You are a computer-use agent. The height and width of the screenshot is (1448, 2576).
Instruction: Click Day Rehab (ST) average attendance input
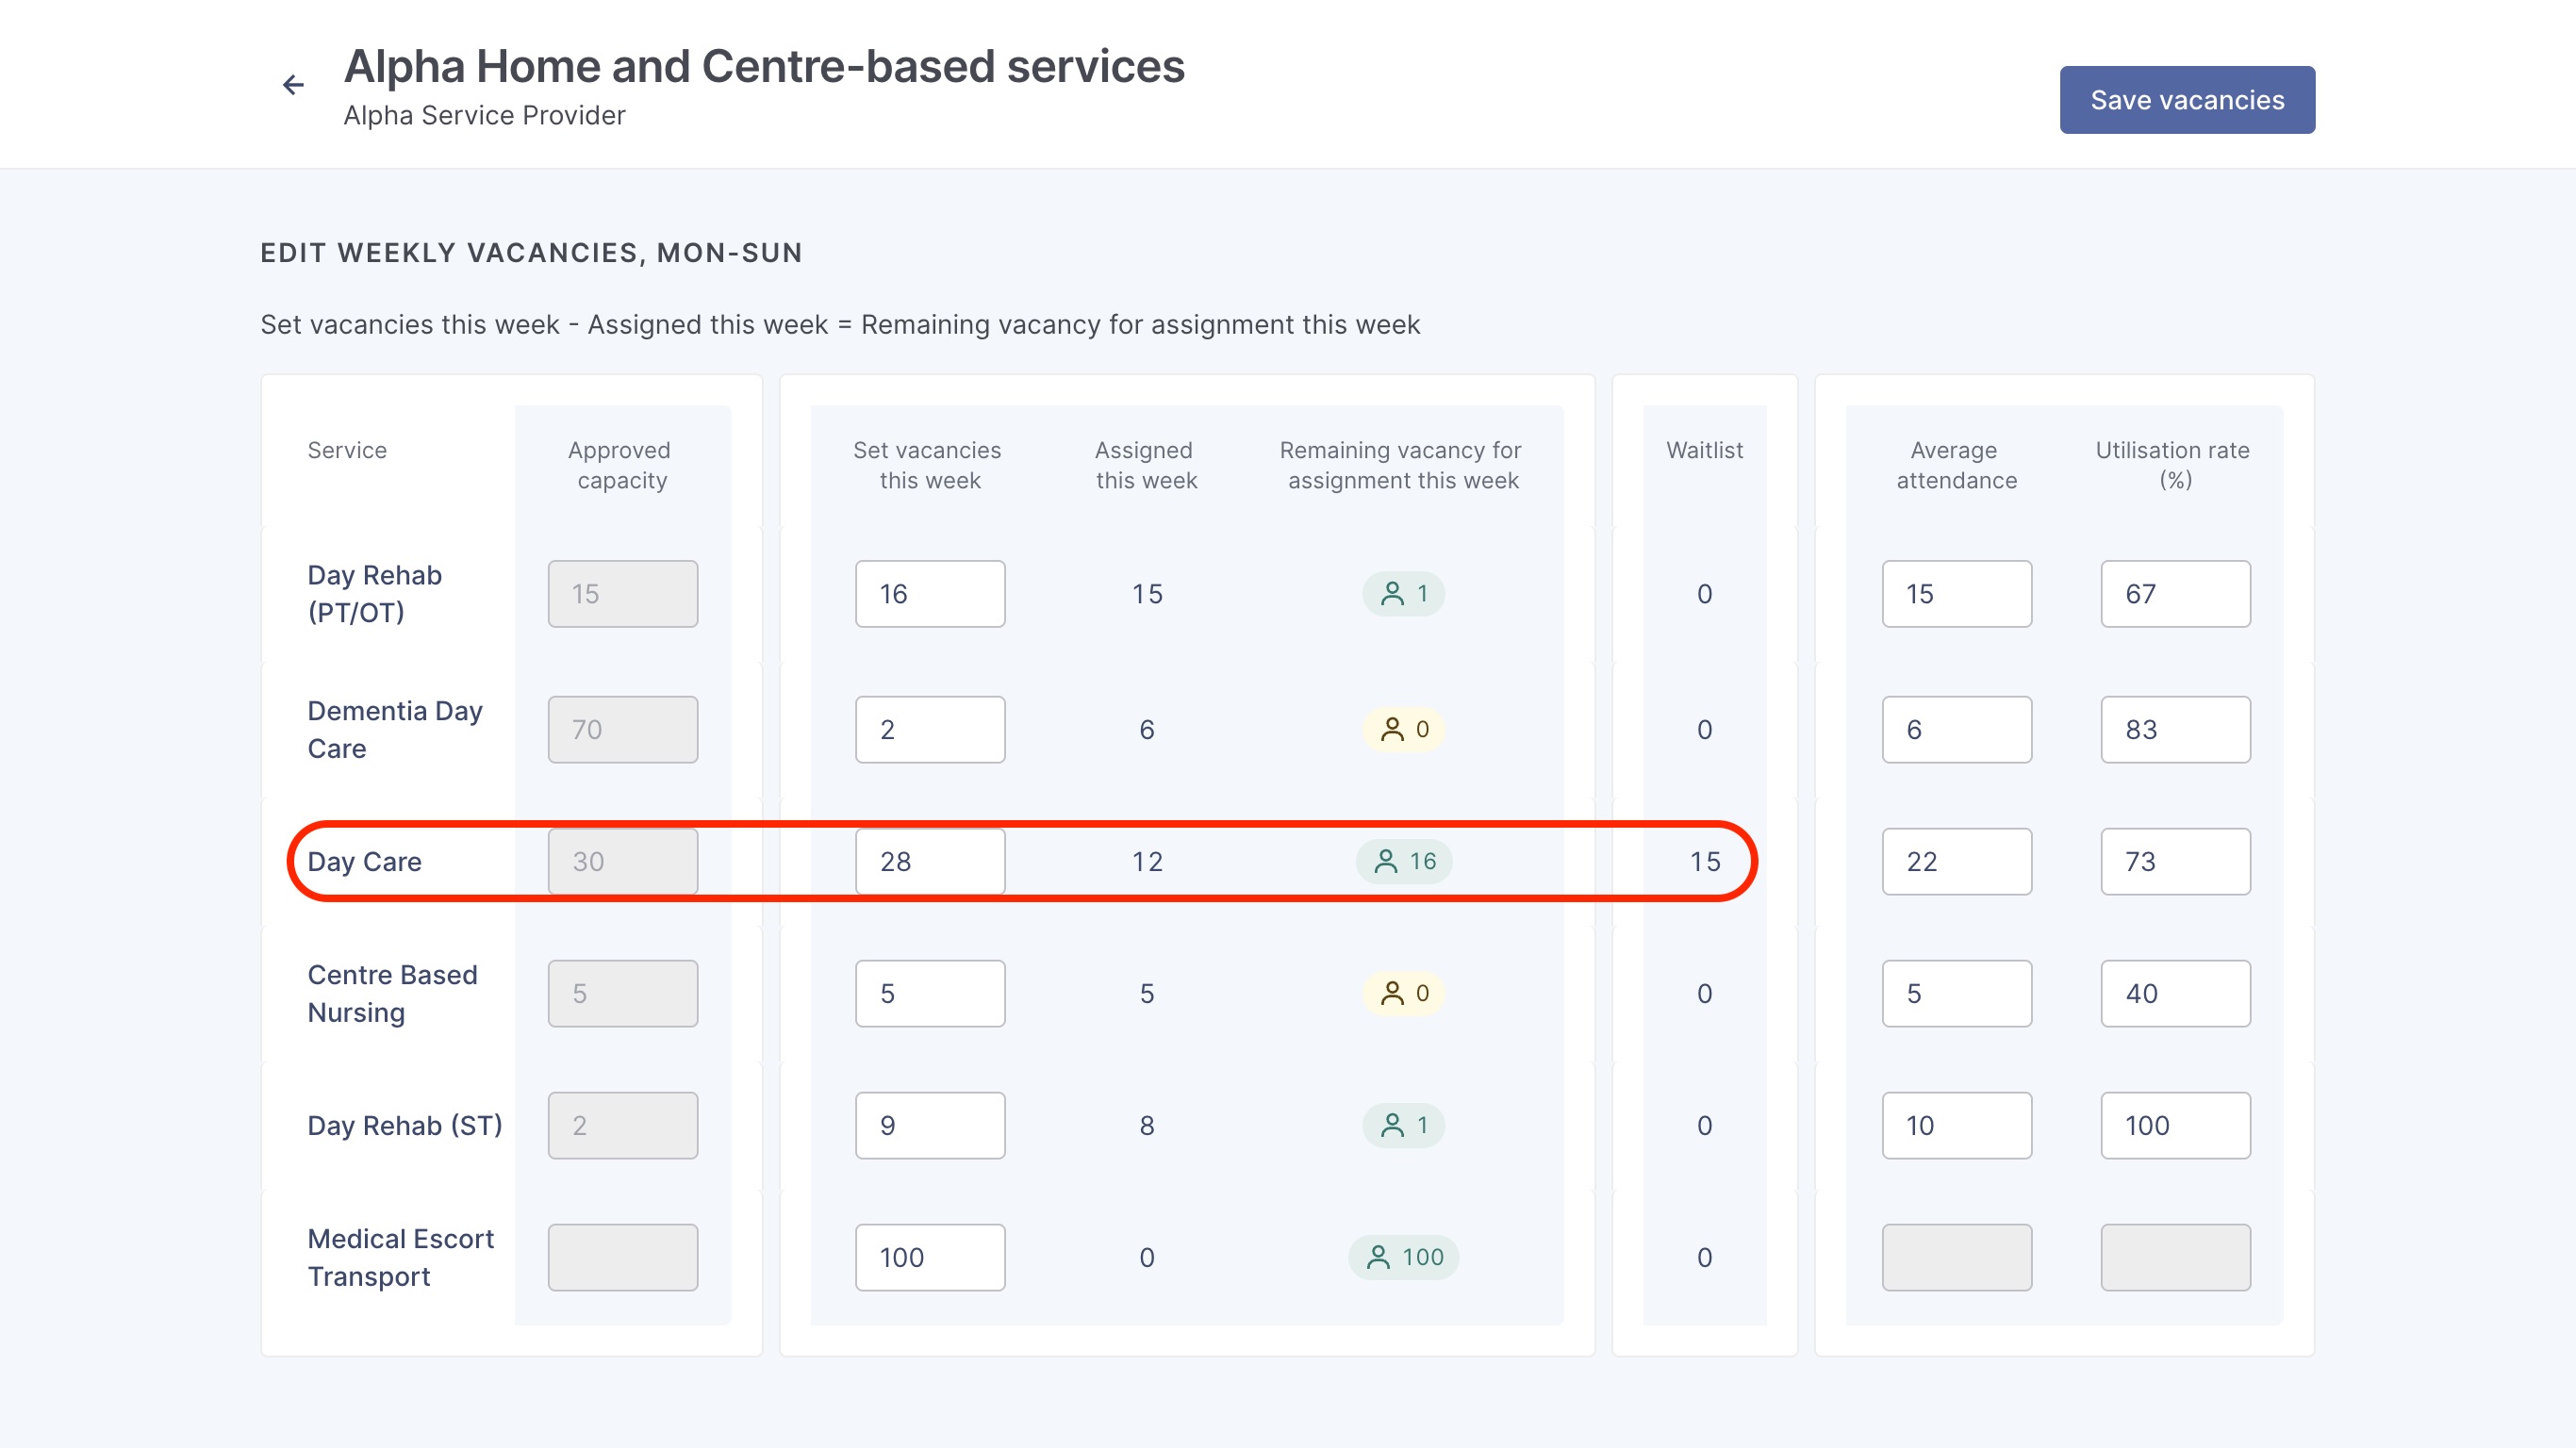pyautogui.click(x=1956, y=1125)
